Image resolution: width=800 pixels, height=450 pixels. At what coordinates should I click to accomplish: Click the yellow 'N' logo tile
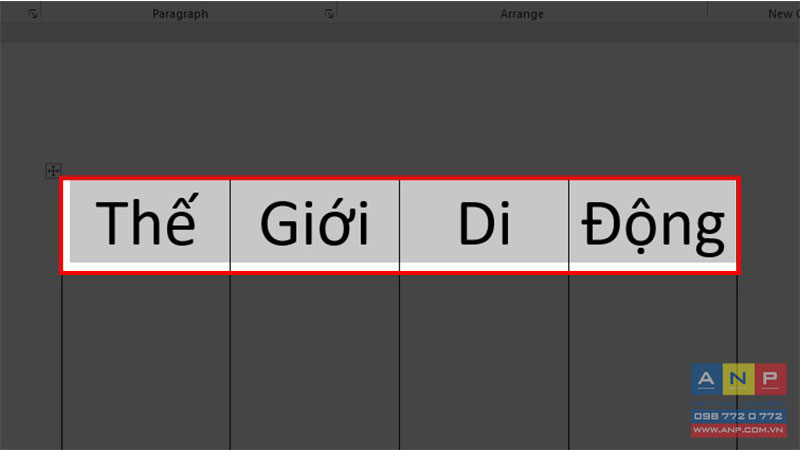[x=738, y=380]
